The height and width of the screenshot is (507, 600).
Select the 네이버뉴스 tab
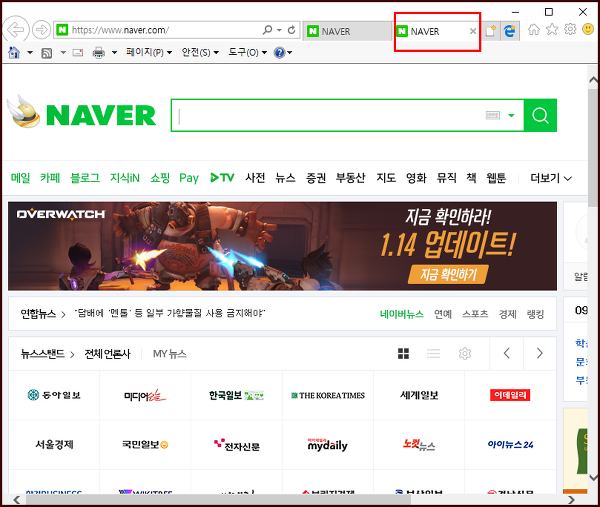pos(402,314)
